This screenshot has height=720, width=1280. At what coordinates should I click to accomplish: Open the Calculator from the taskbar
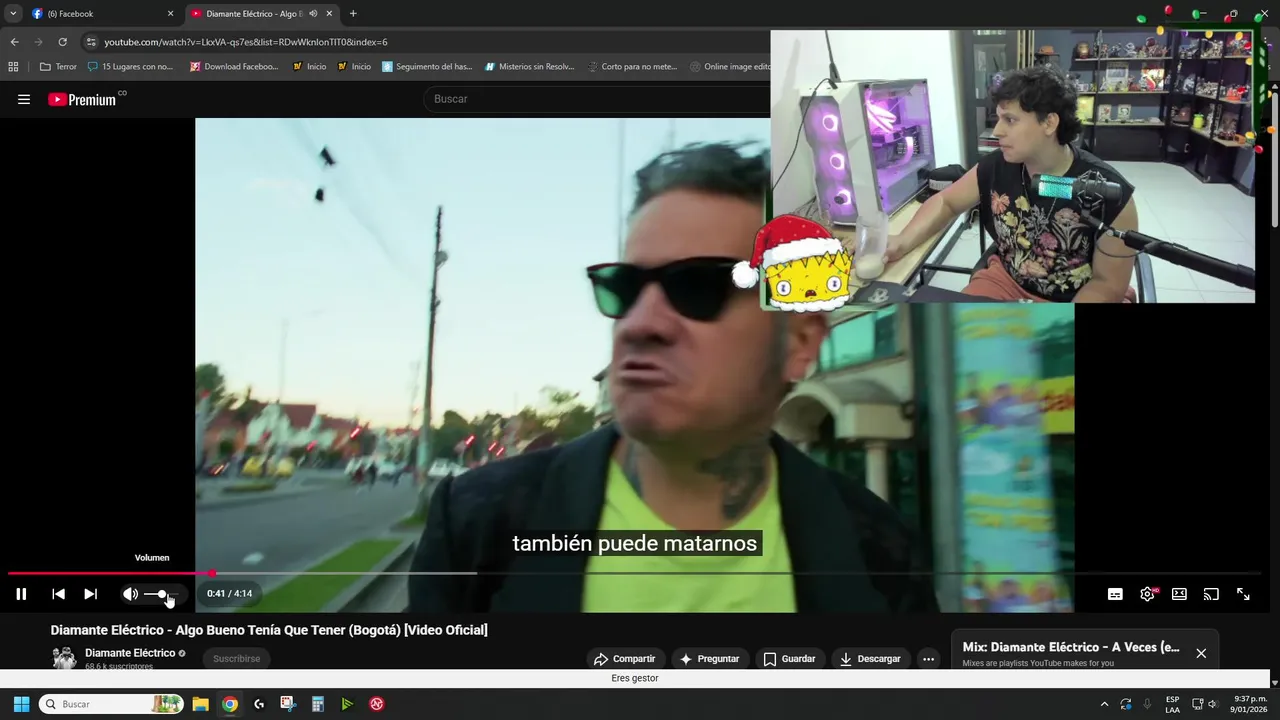[x=318, y=704]
